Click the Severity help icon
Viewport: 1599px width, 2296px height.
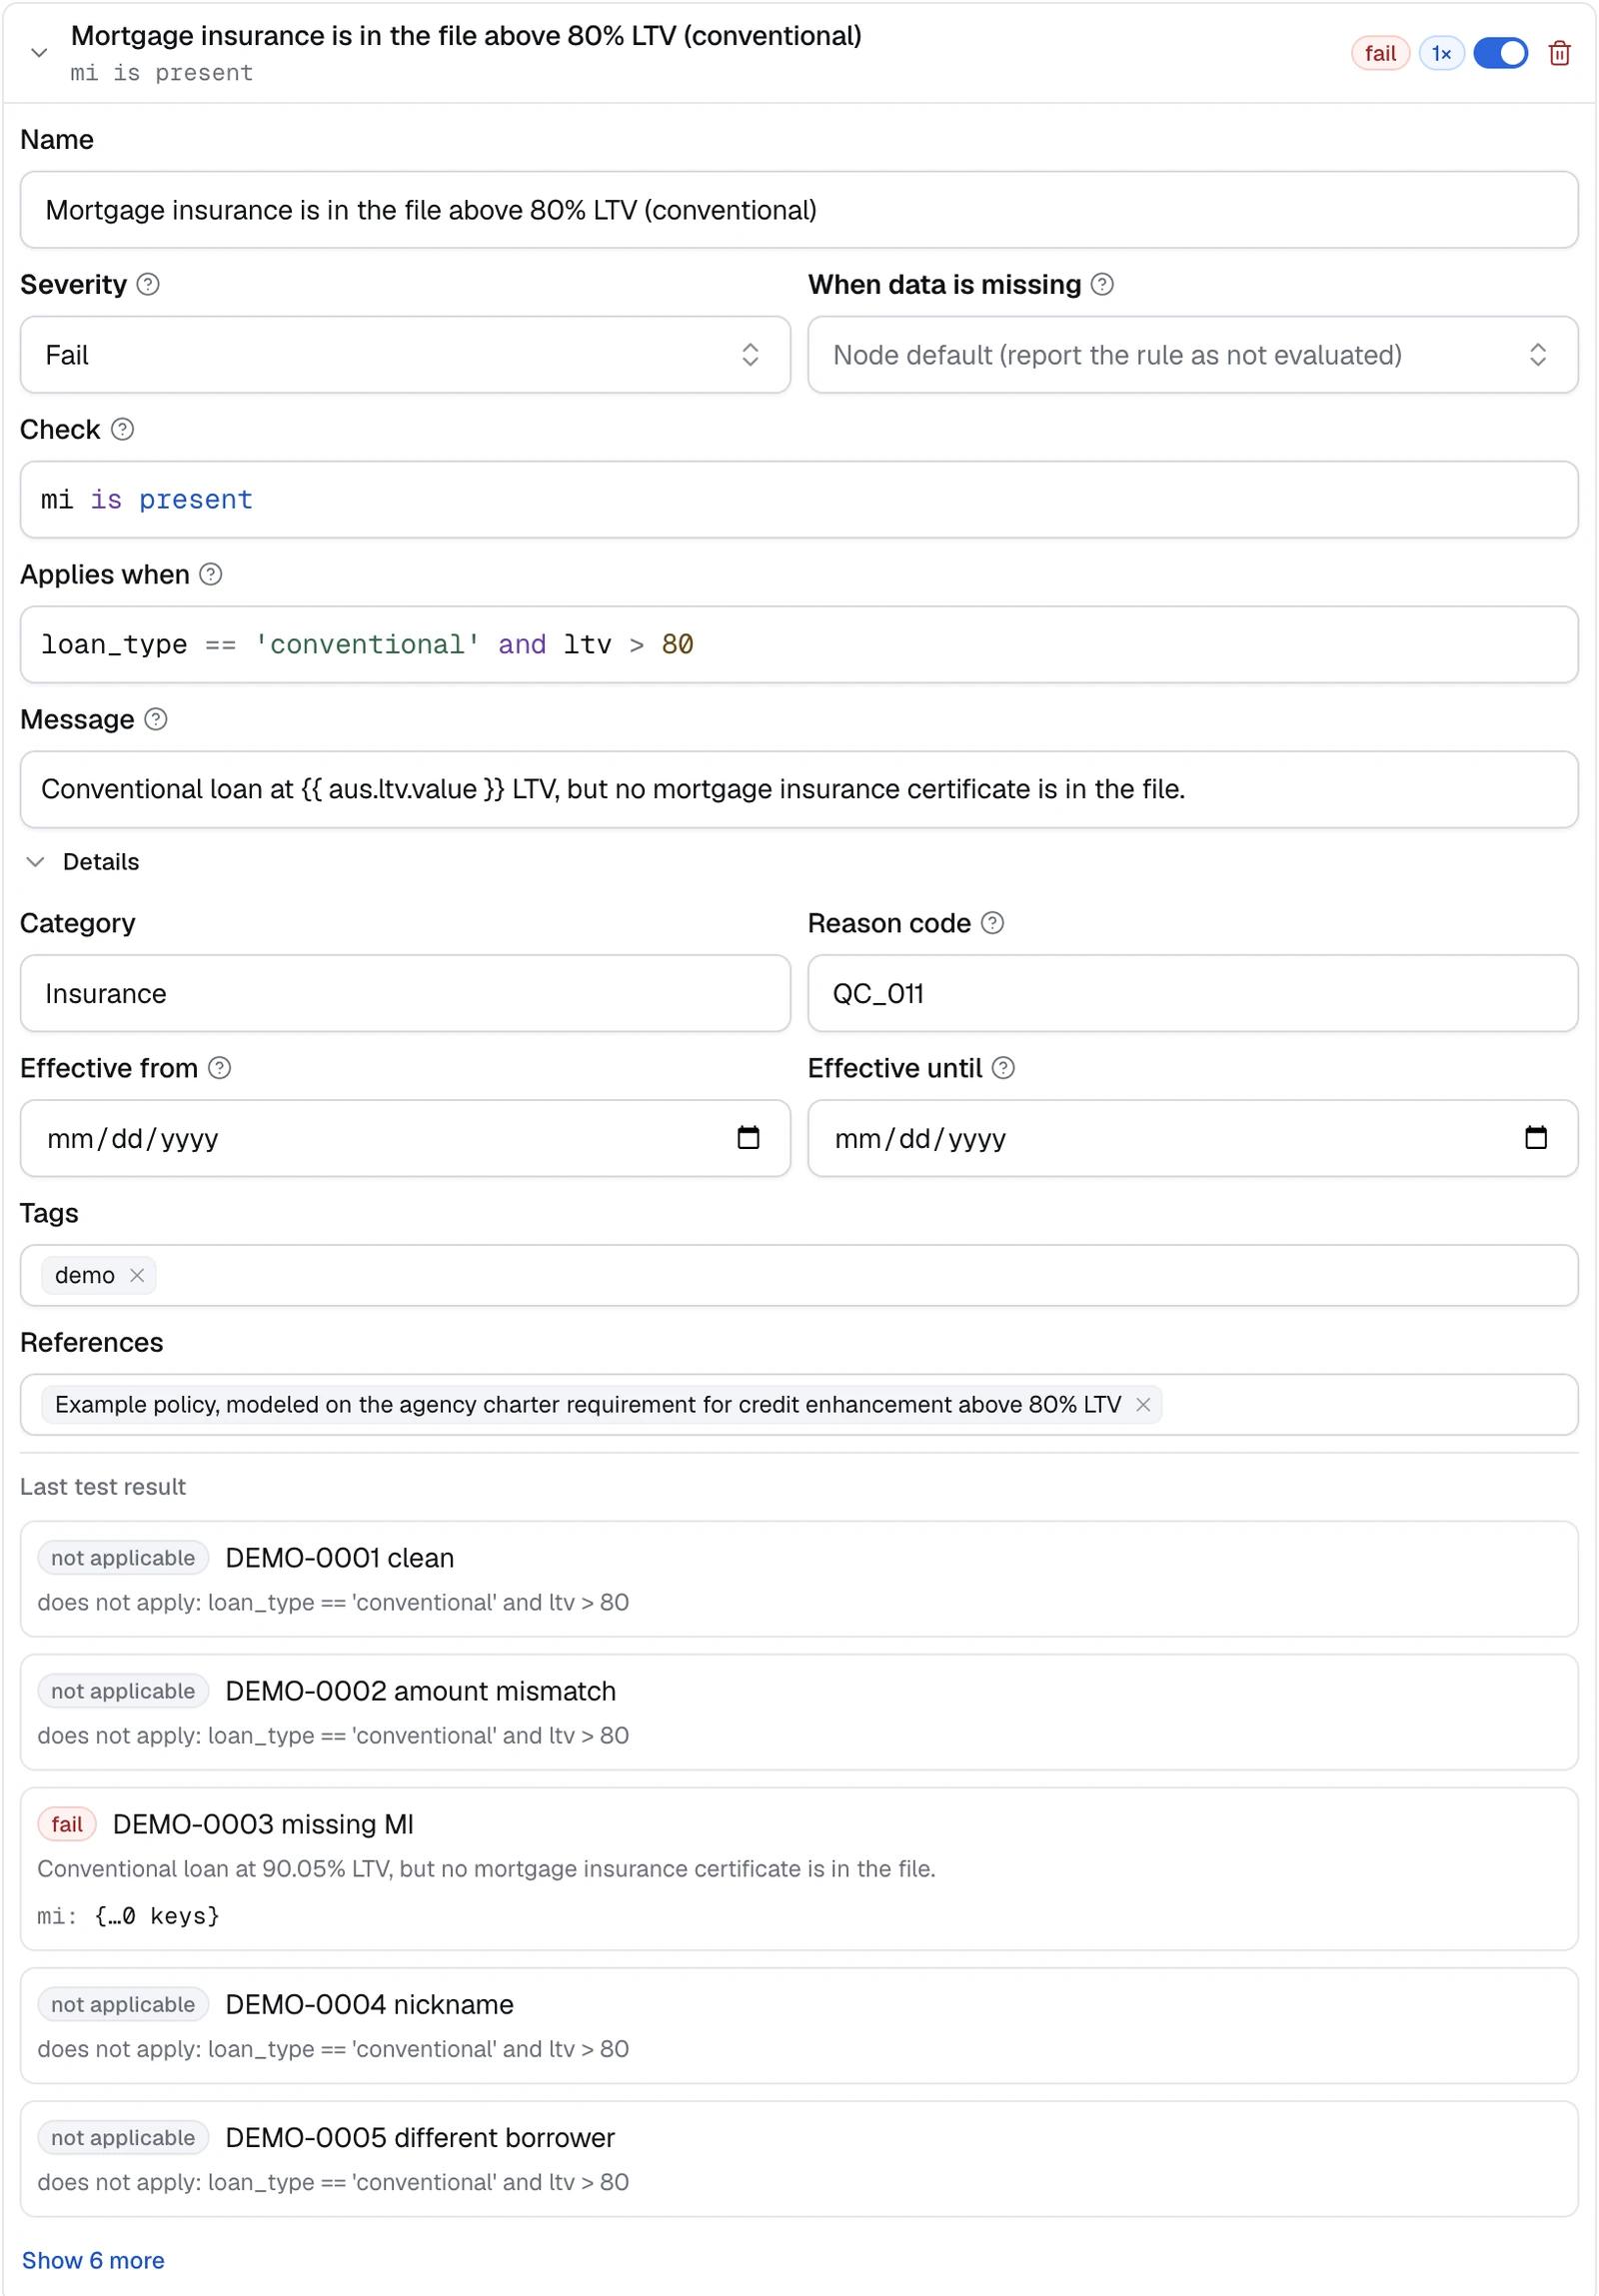point(148,285)
